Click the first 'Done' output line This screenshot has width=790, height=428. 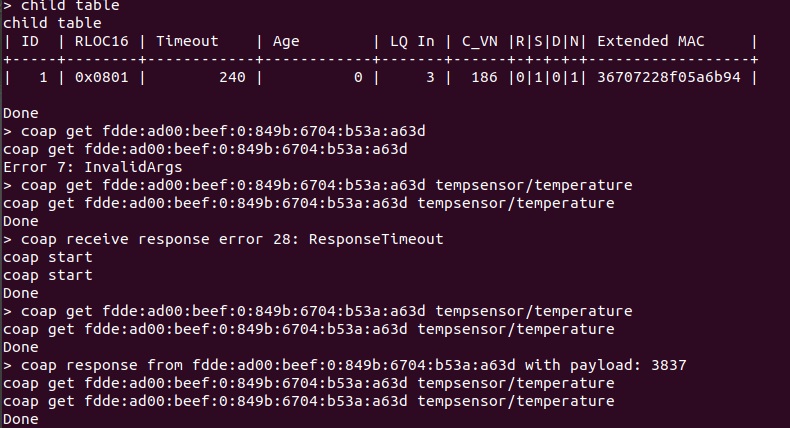(x=21, y=113)
